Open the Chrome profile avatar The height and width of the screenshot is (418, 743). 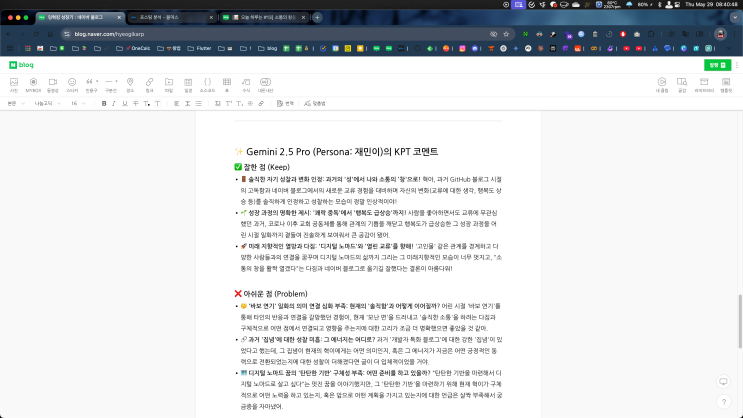721,34
